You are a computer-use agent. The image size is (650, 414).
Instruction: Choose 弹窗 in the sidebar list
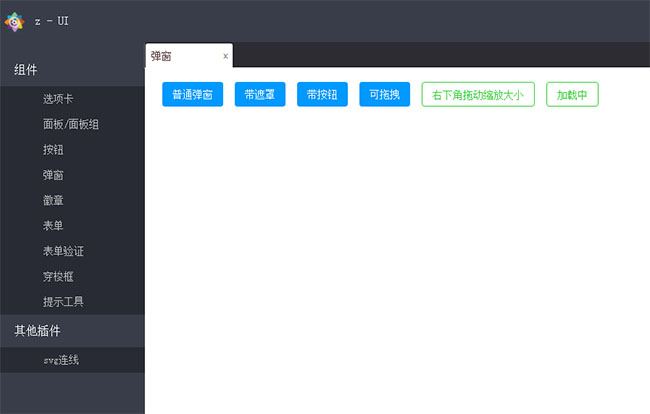53,175
